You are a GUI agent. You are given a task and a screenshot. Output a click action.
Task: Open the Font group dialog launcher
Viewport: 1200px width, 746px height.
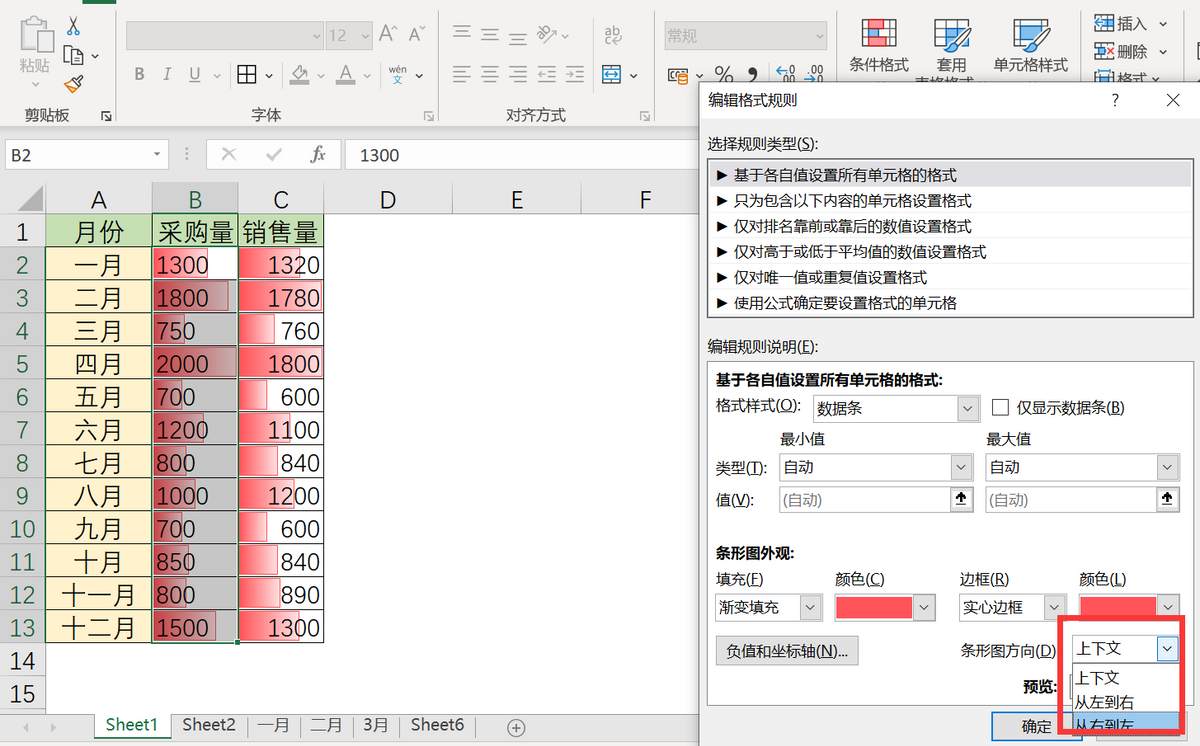coord(429,116)
